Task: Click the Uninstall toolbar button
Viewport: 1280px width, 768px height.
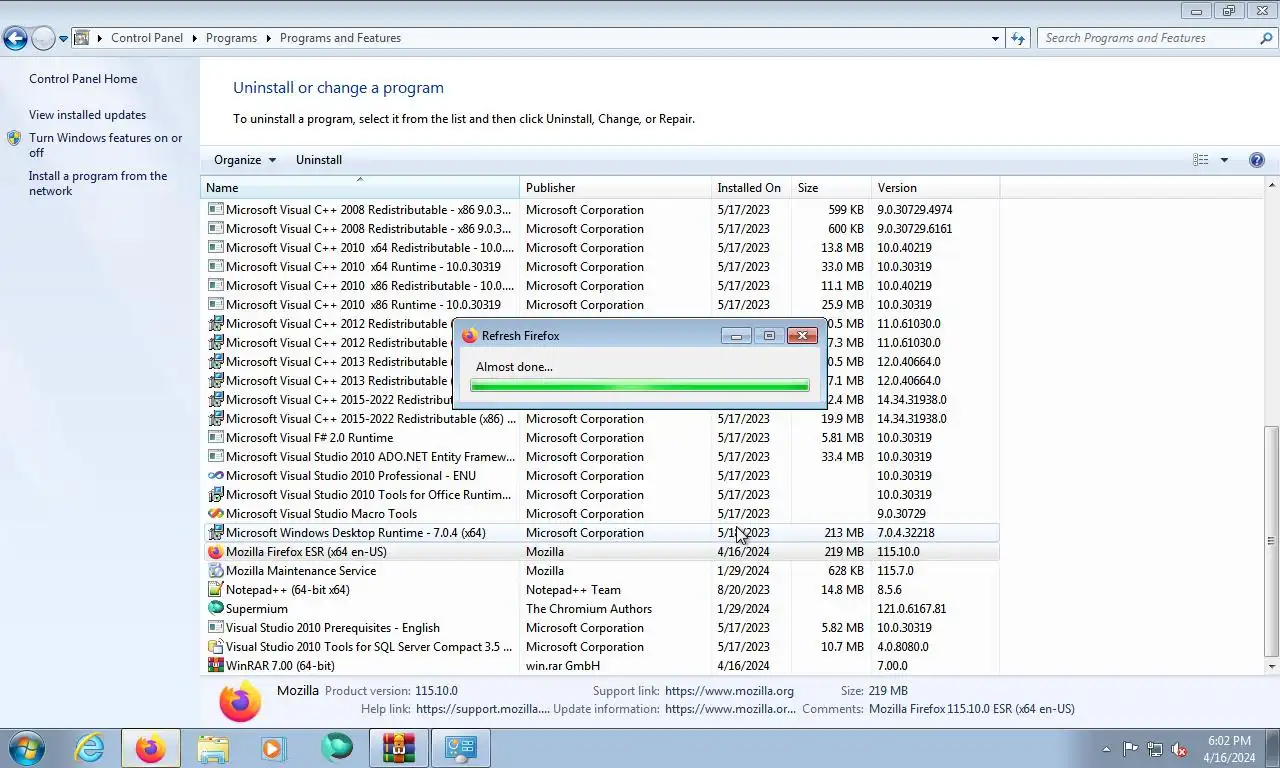Action: [319, 160]
